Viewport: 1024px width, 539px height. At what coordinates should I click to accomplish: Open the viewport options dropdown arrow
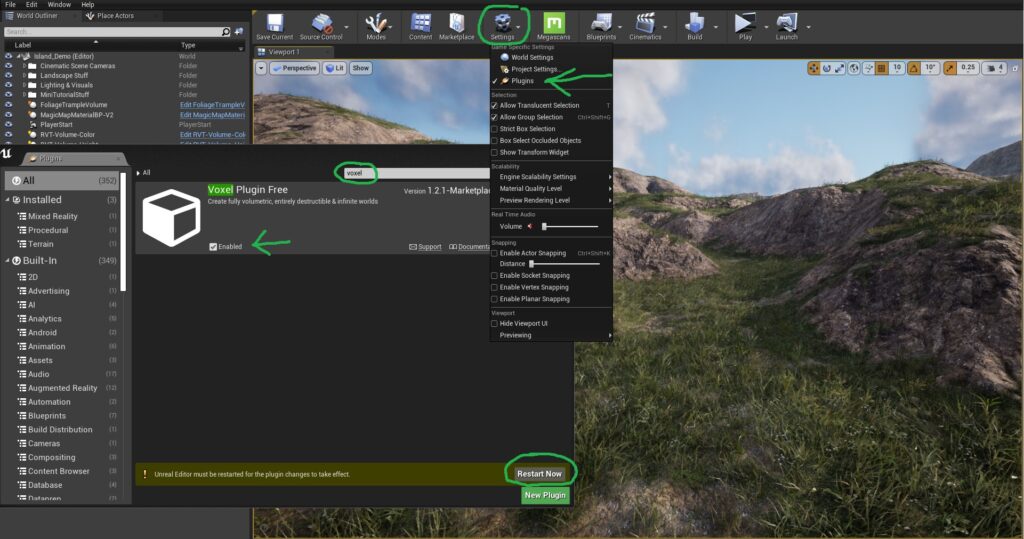tap(261, 68)
